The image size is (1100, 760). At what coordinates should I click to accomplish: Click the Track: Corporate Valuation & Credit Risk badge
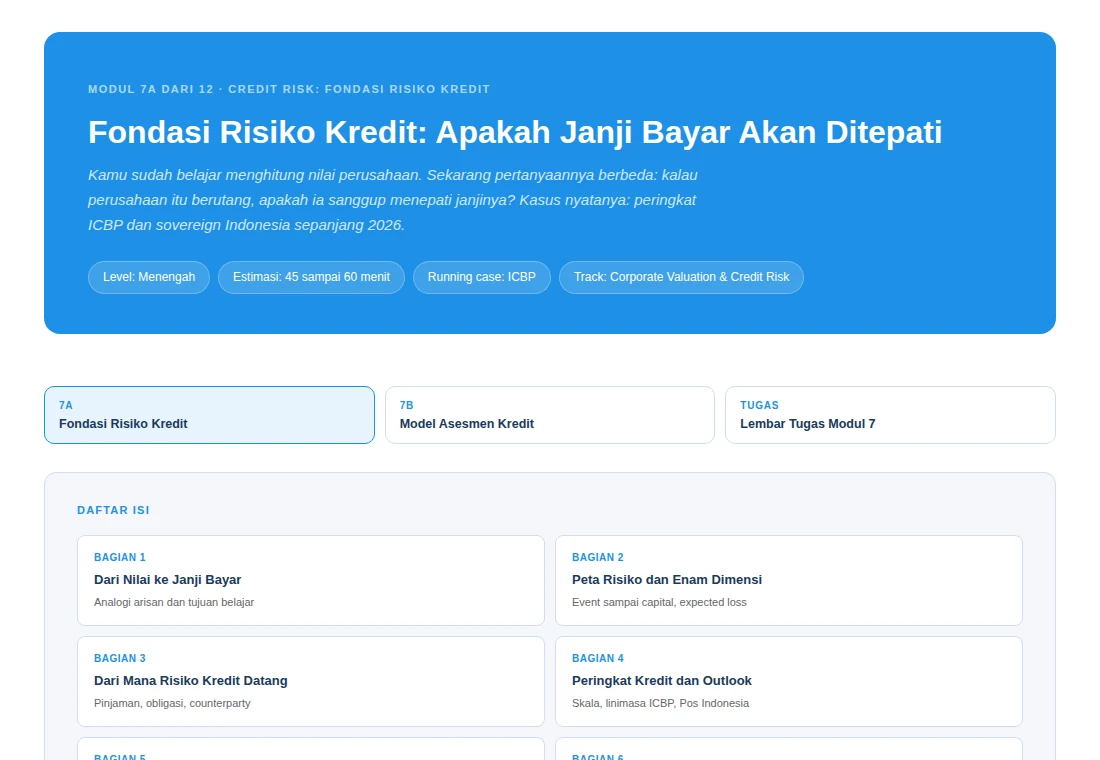point(681,277)
